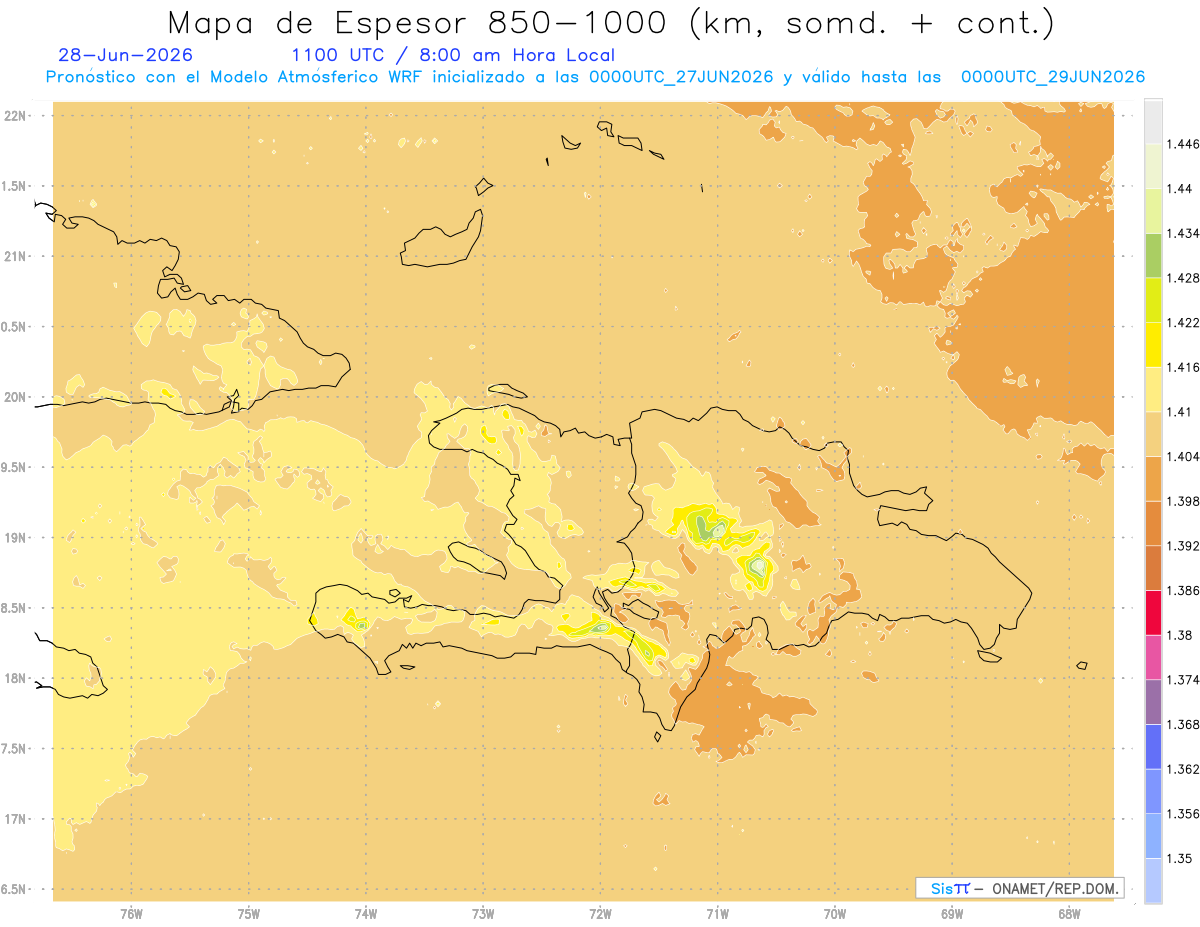The height and width of the screenshot is (927, 1200).
Task: Click the legend value '1.35'
Action: pyautogui.click(x=1179, y=858)
